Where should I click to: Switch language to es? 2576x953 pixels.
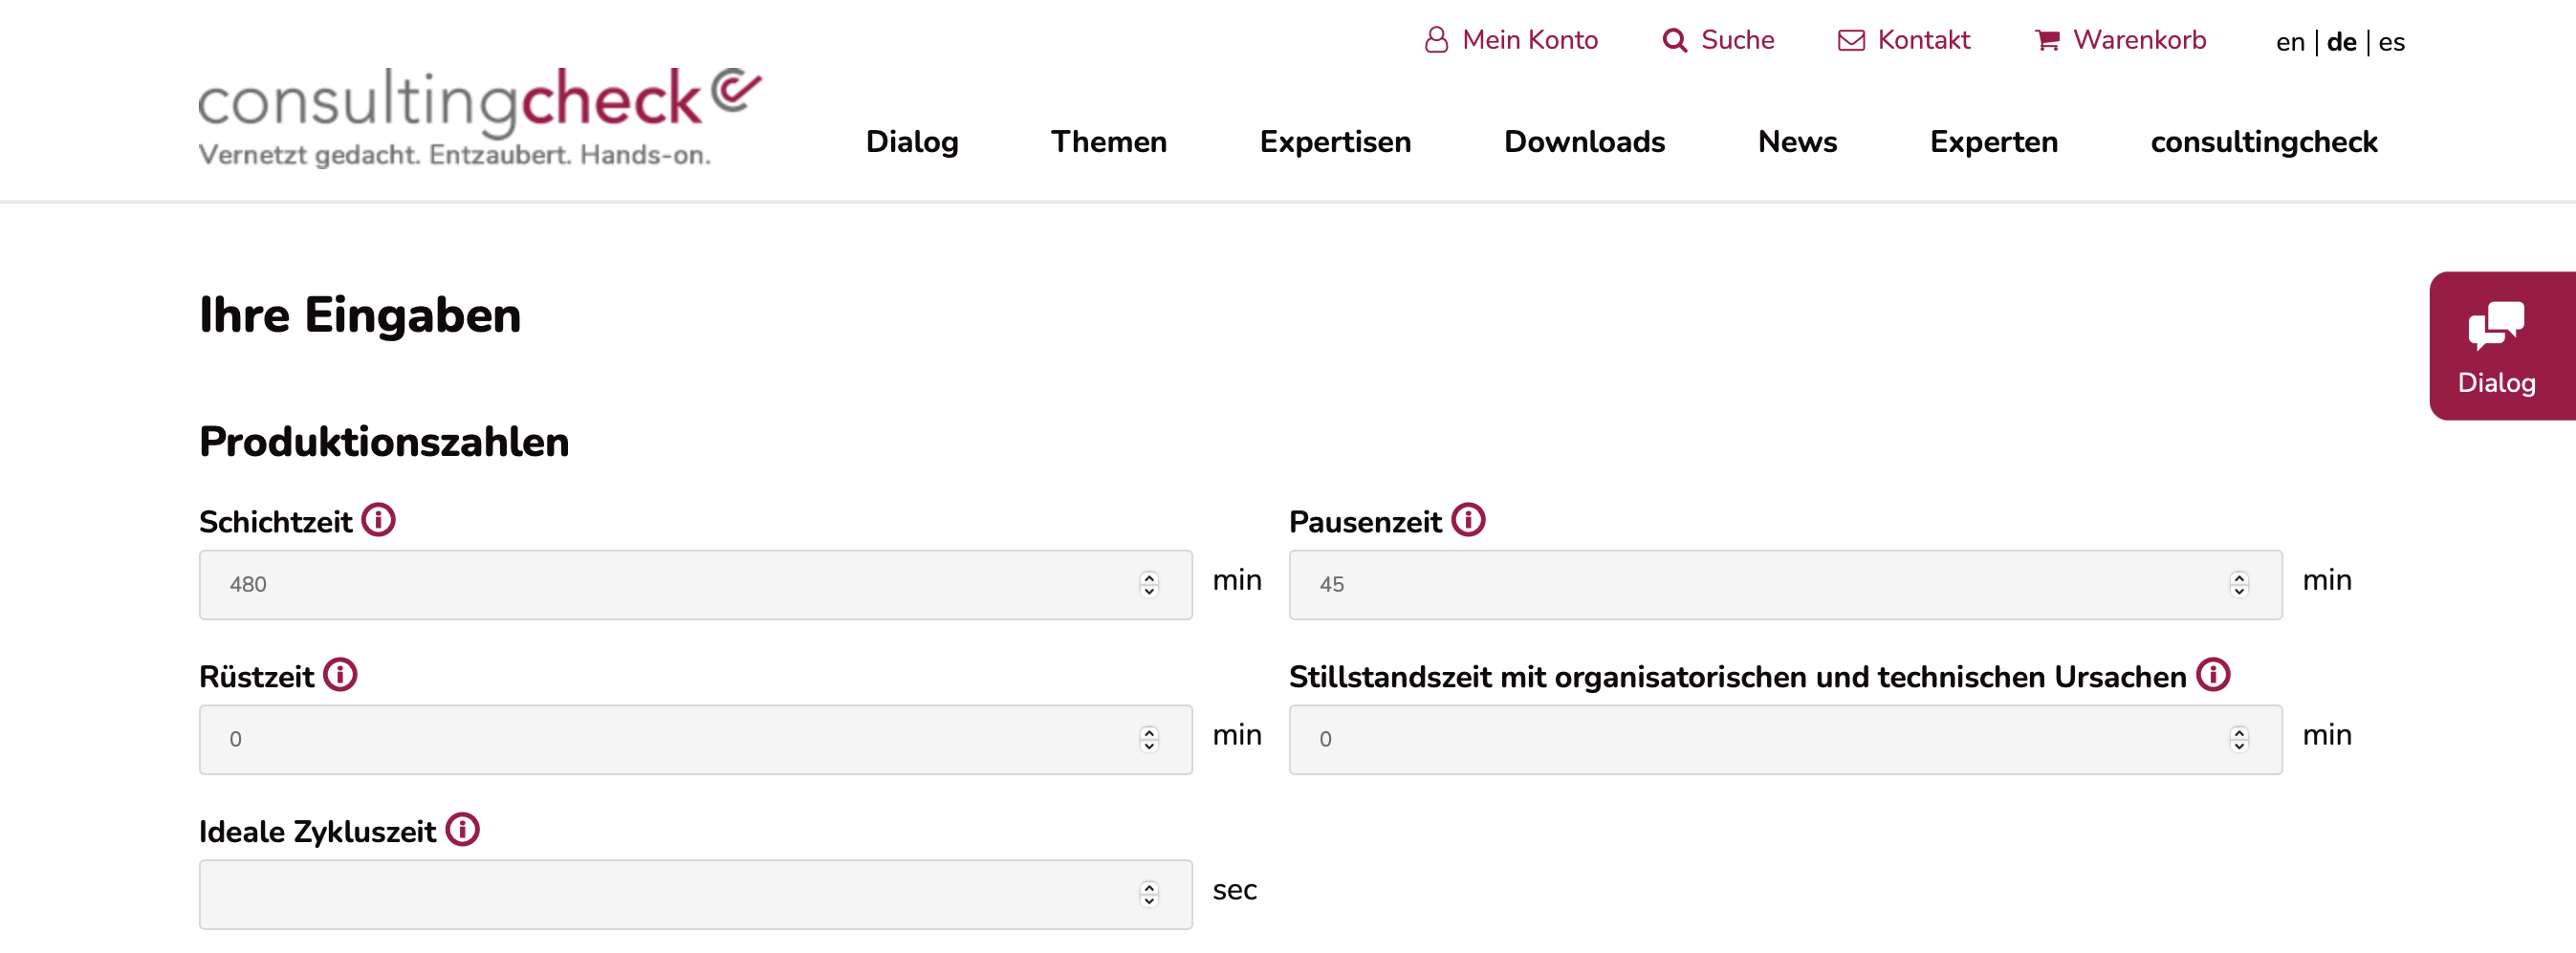2391,42
